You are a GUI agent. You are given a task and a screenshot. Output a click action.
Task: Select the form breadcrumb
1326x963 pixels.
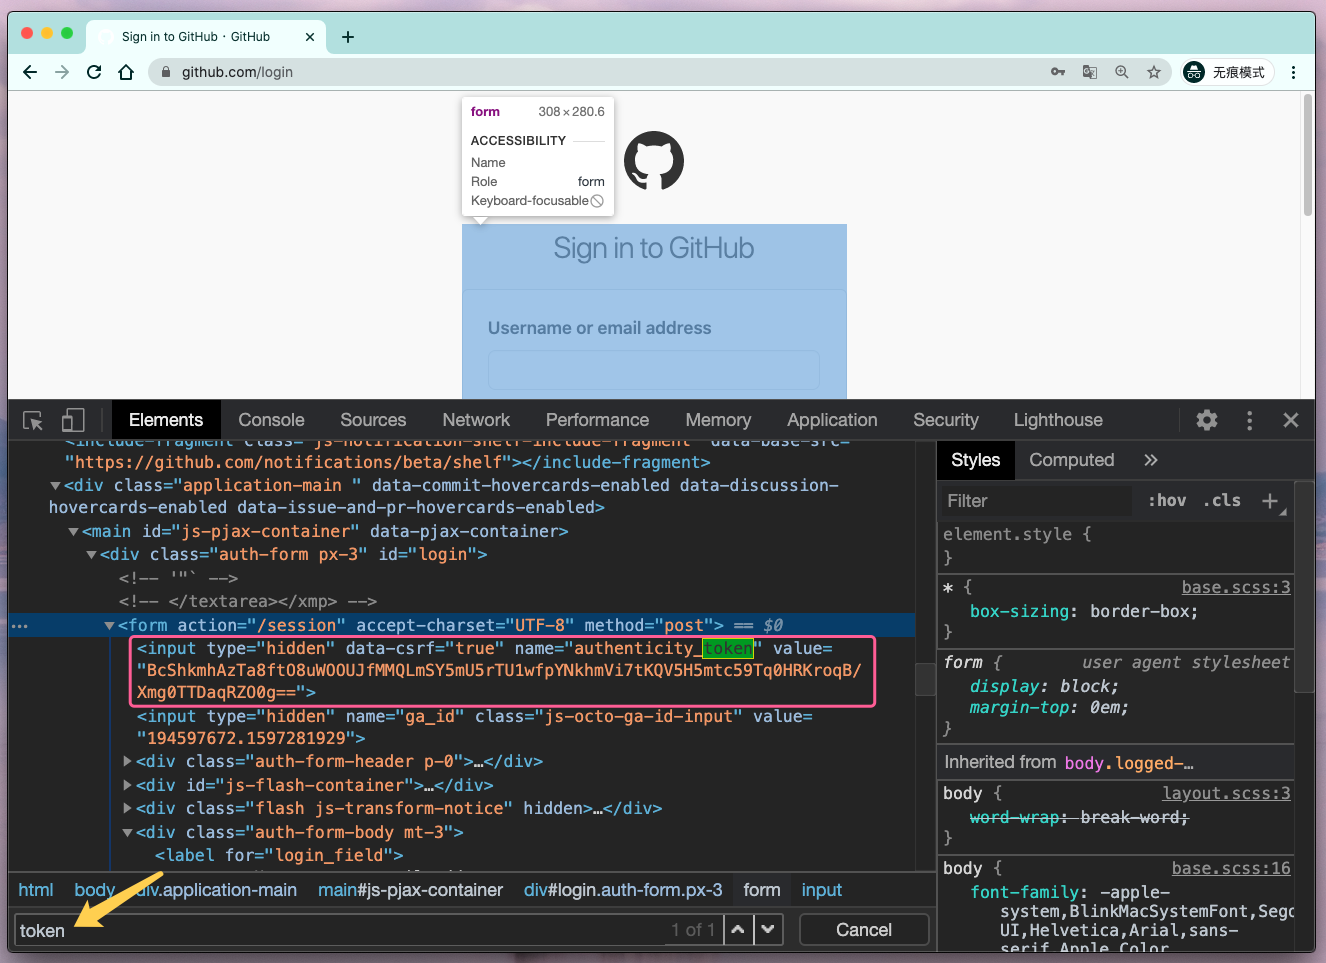[762, 890]
